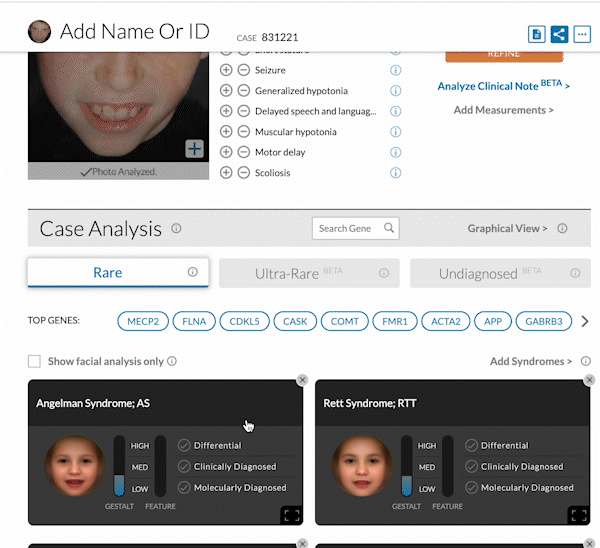Viewport: 600px width, 548px height.
Task: Open Analyze Clinical Note link
Action: 502,86
